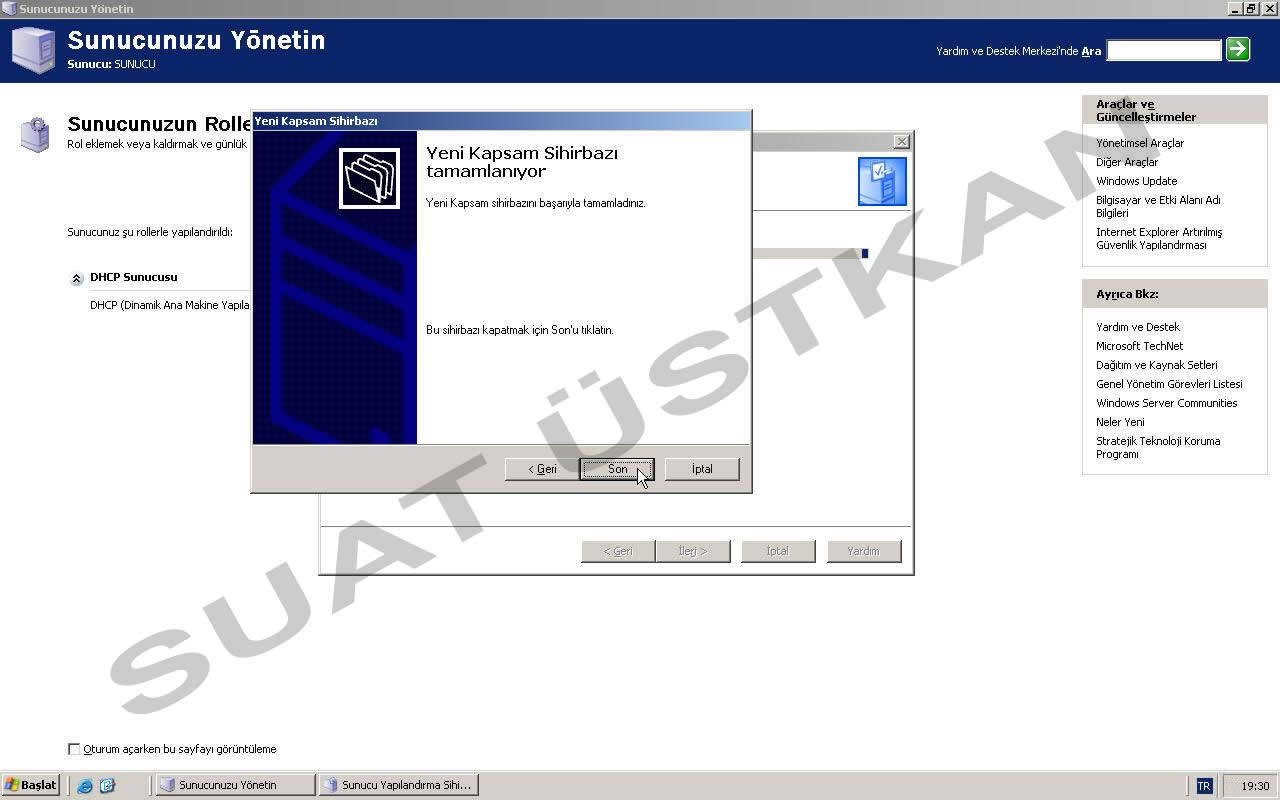Click İleri in the background configuration wizard
The image size is (1280, 800).
coord(693,551)
